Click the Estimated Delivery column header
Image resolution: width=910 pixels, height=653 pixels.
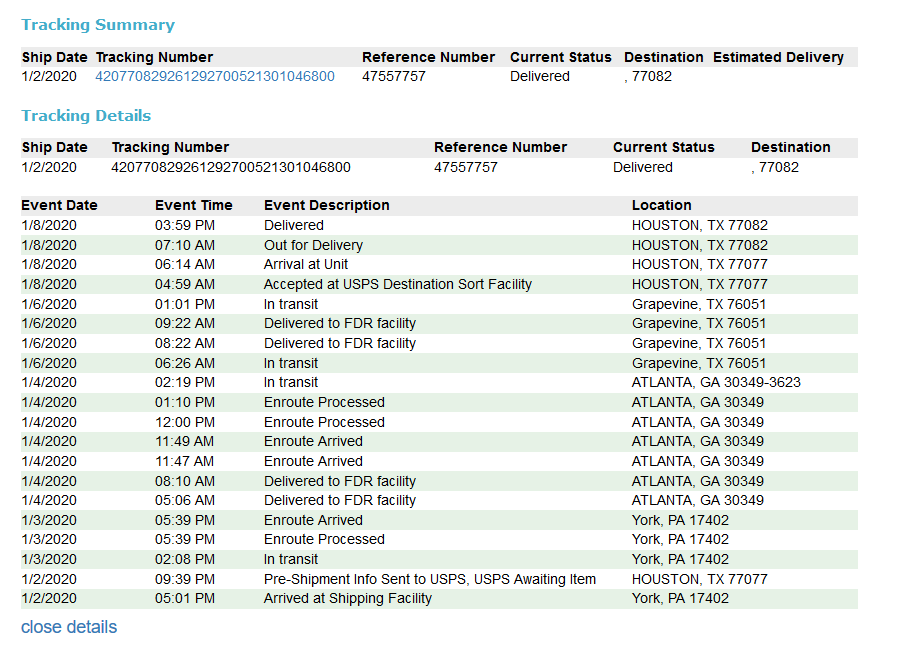(x=778, y=57)
